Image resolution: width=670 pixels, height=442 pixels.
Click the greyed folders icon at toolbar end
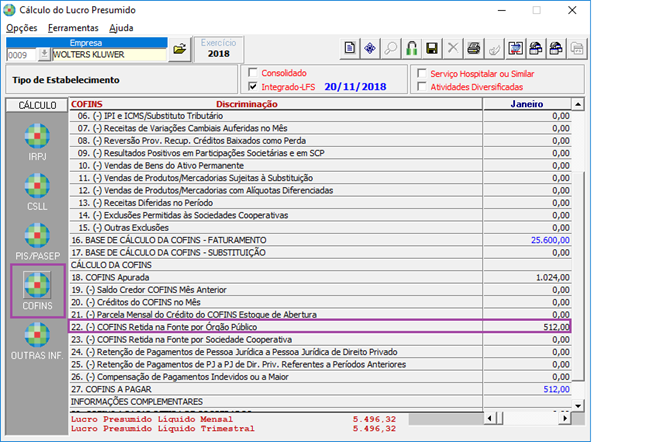577,48
